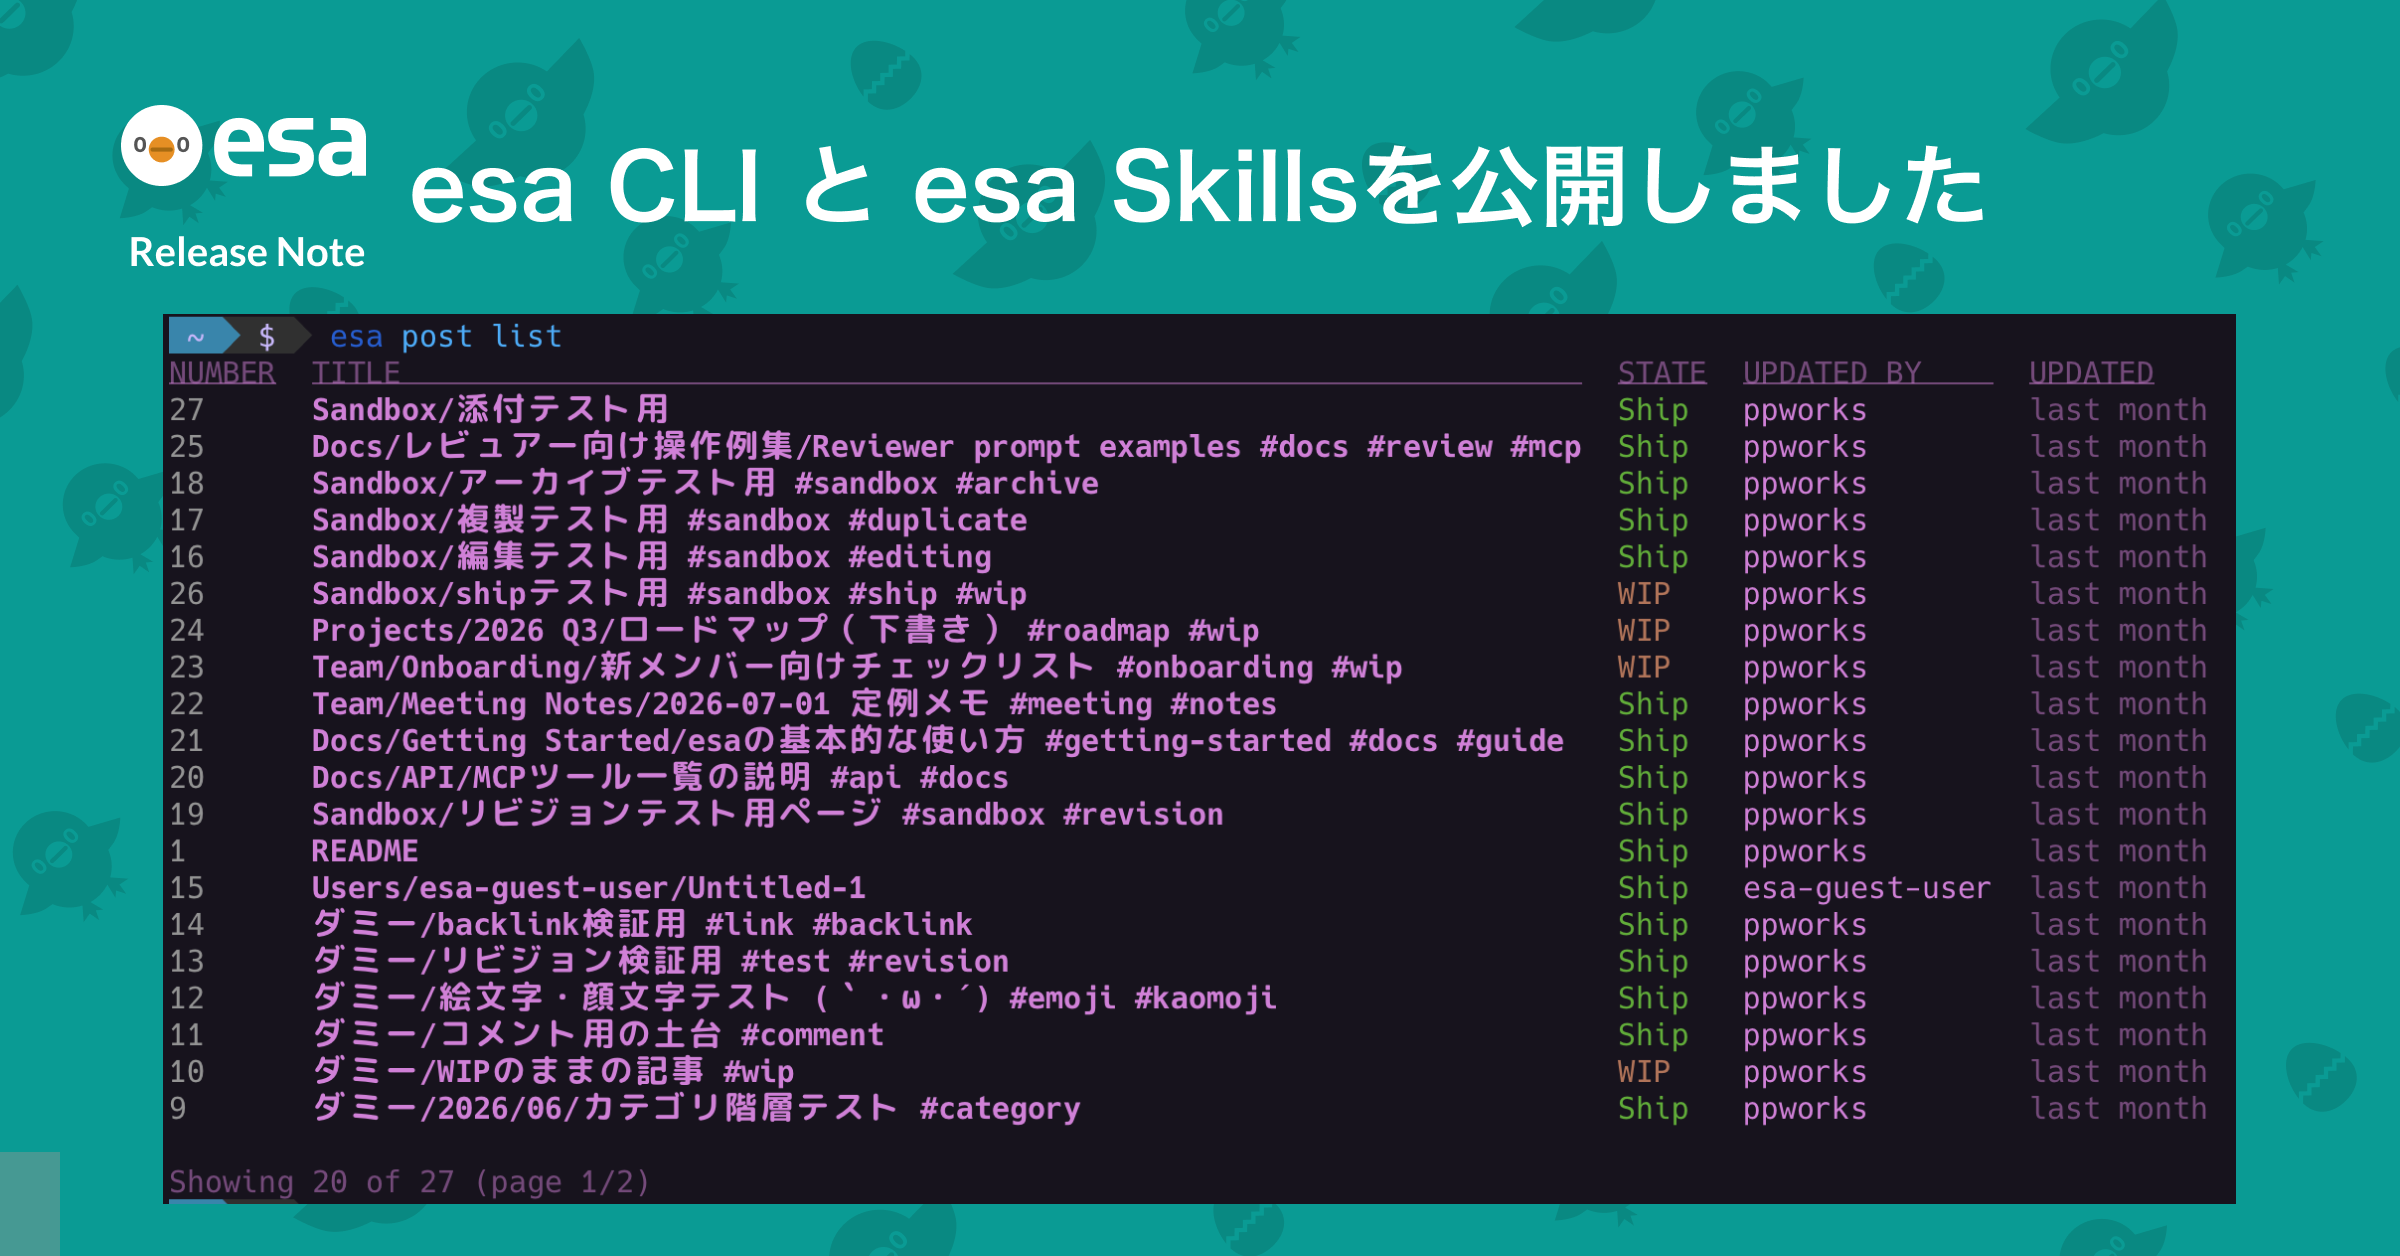
Task: Click the NUMBER column header
Action: pyautogui.click(x=222, y=373)
